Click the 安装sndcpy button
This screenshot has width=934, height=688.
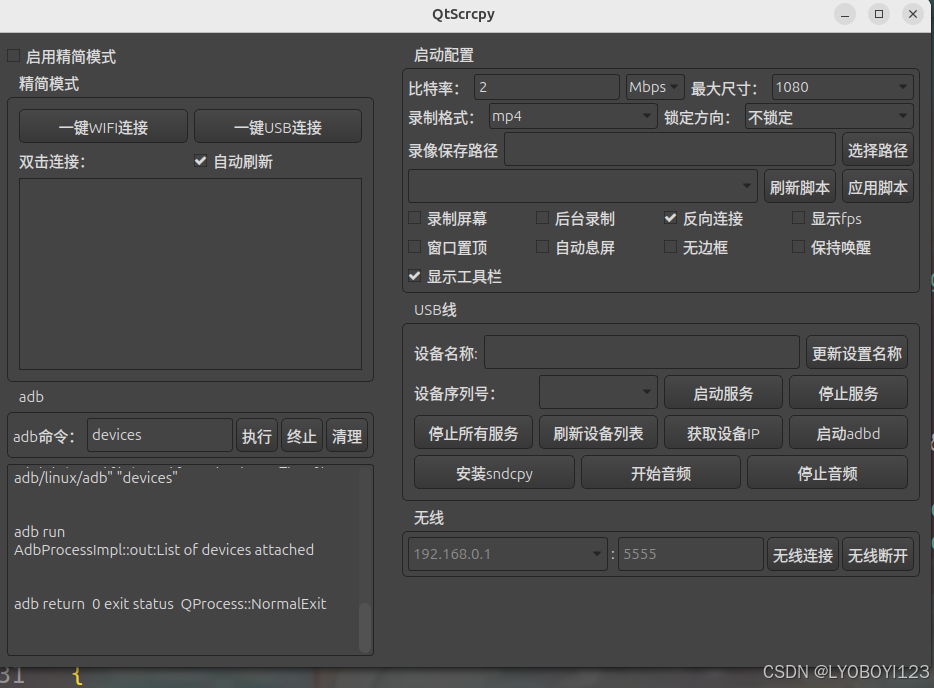tap(494, 472)
